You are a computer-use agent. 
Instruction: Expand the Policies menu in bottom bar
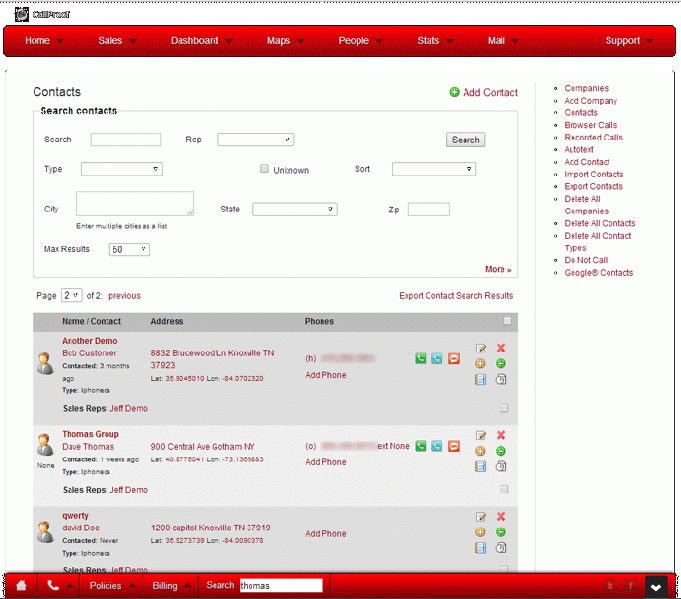[x=112, y=586]
